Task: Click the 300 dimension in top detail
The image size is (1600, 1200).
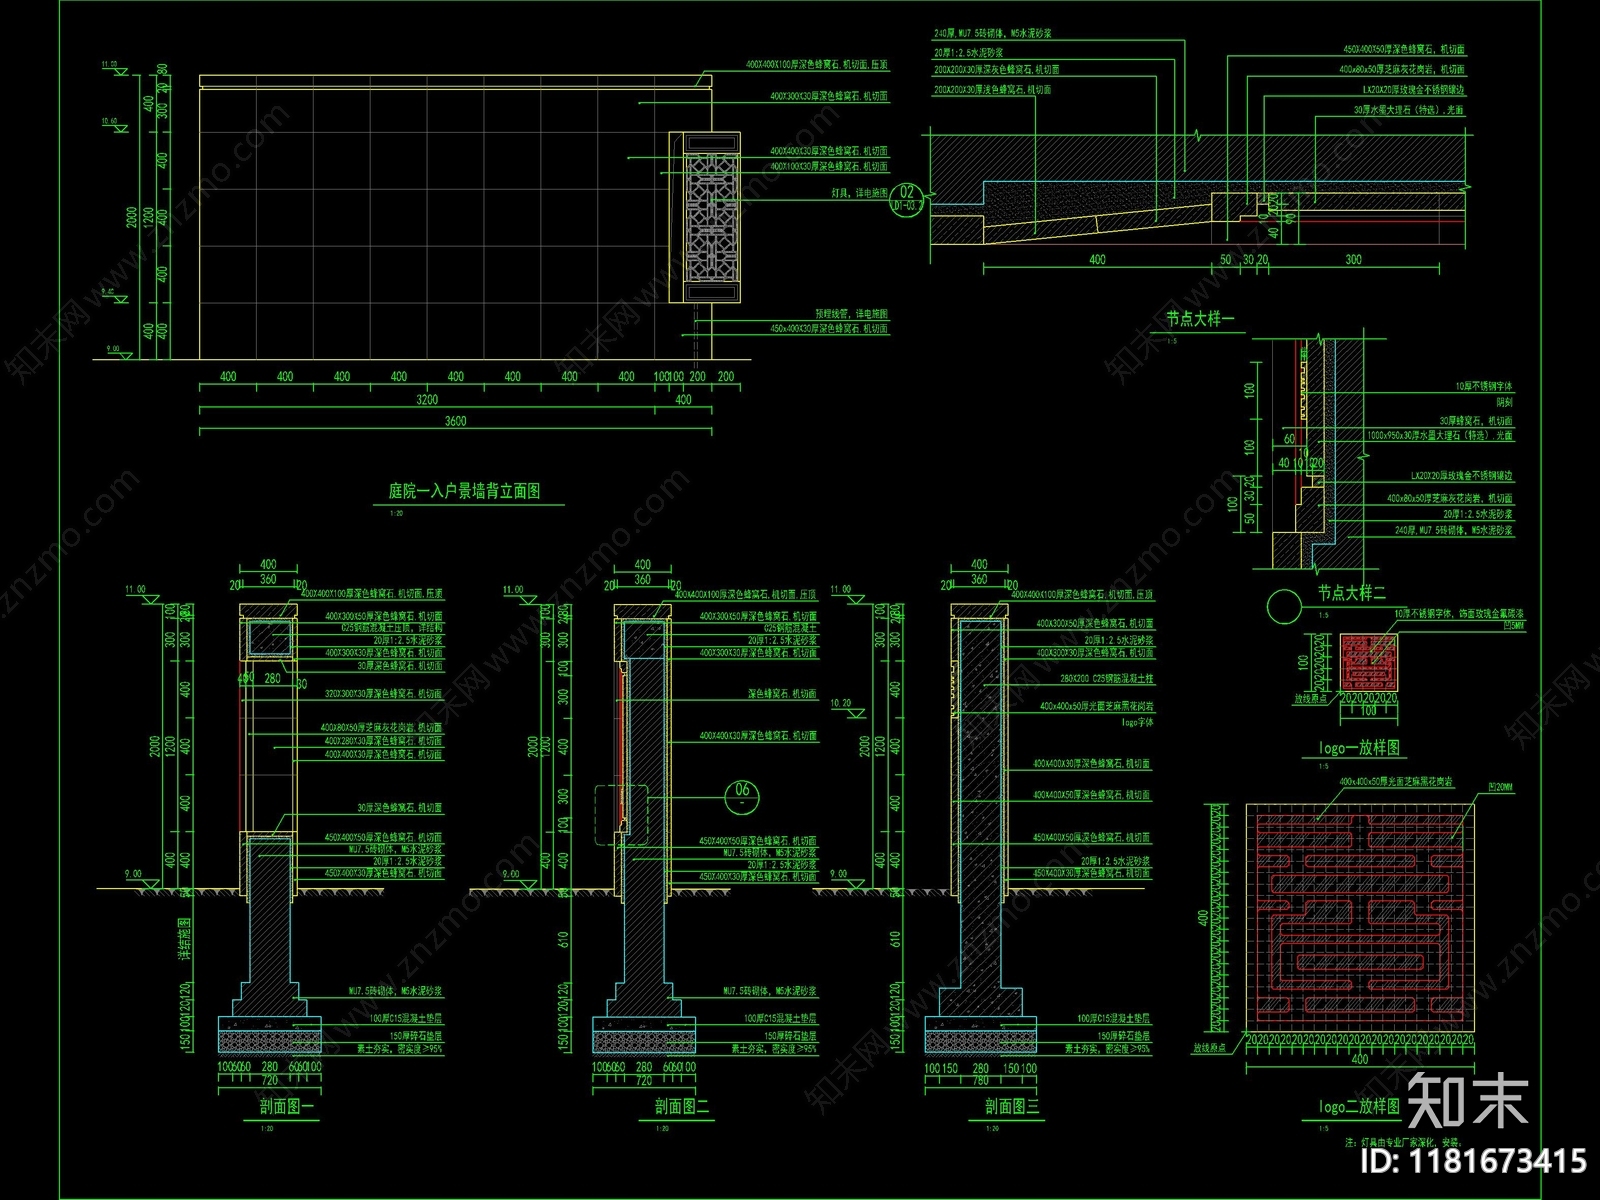Action: coord(1353,260)
